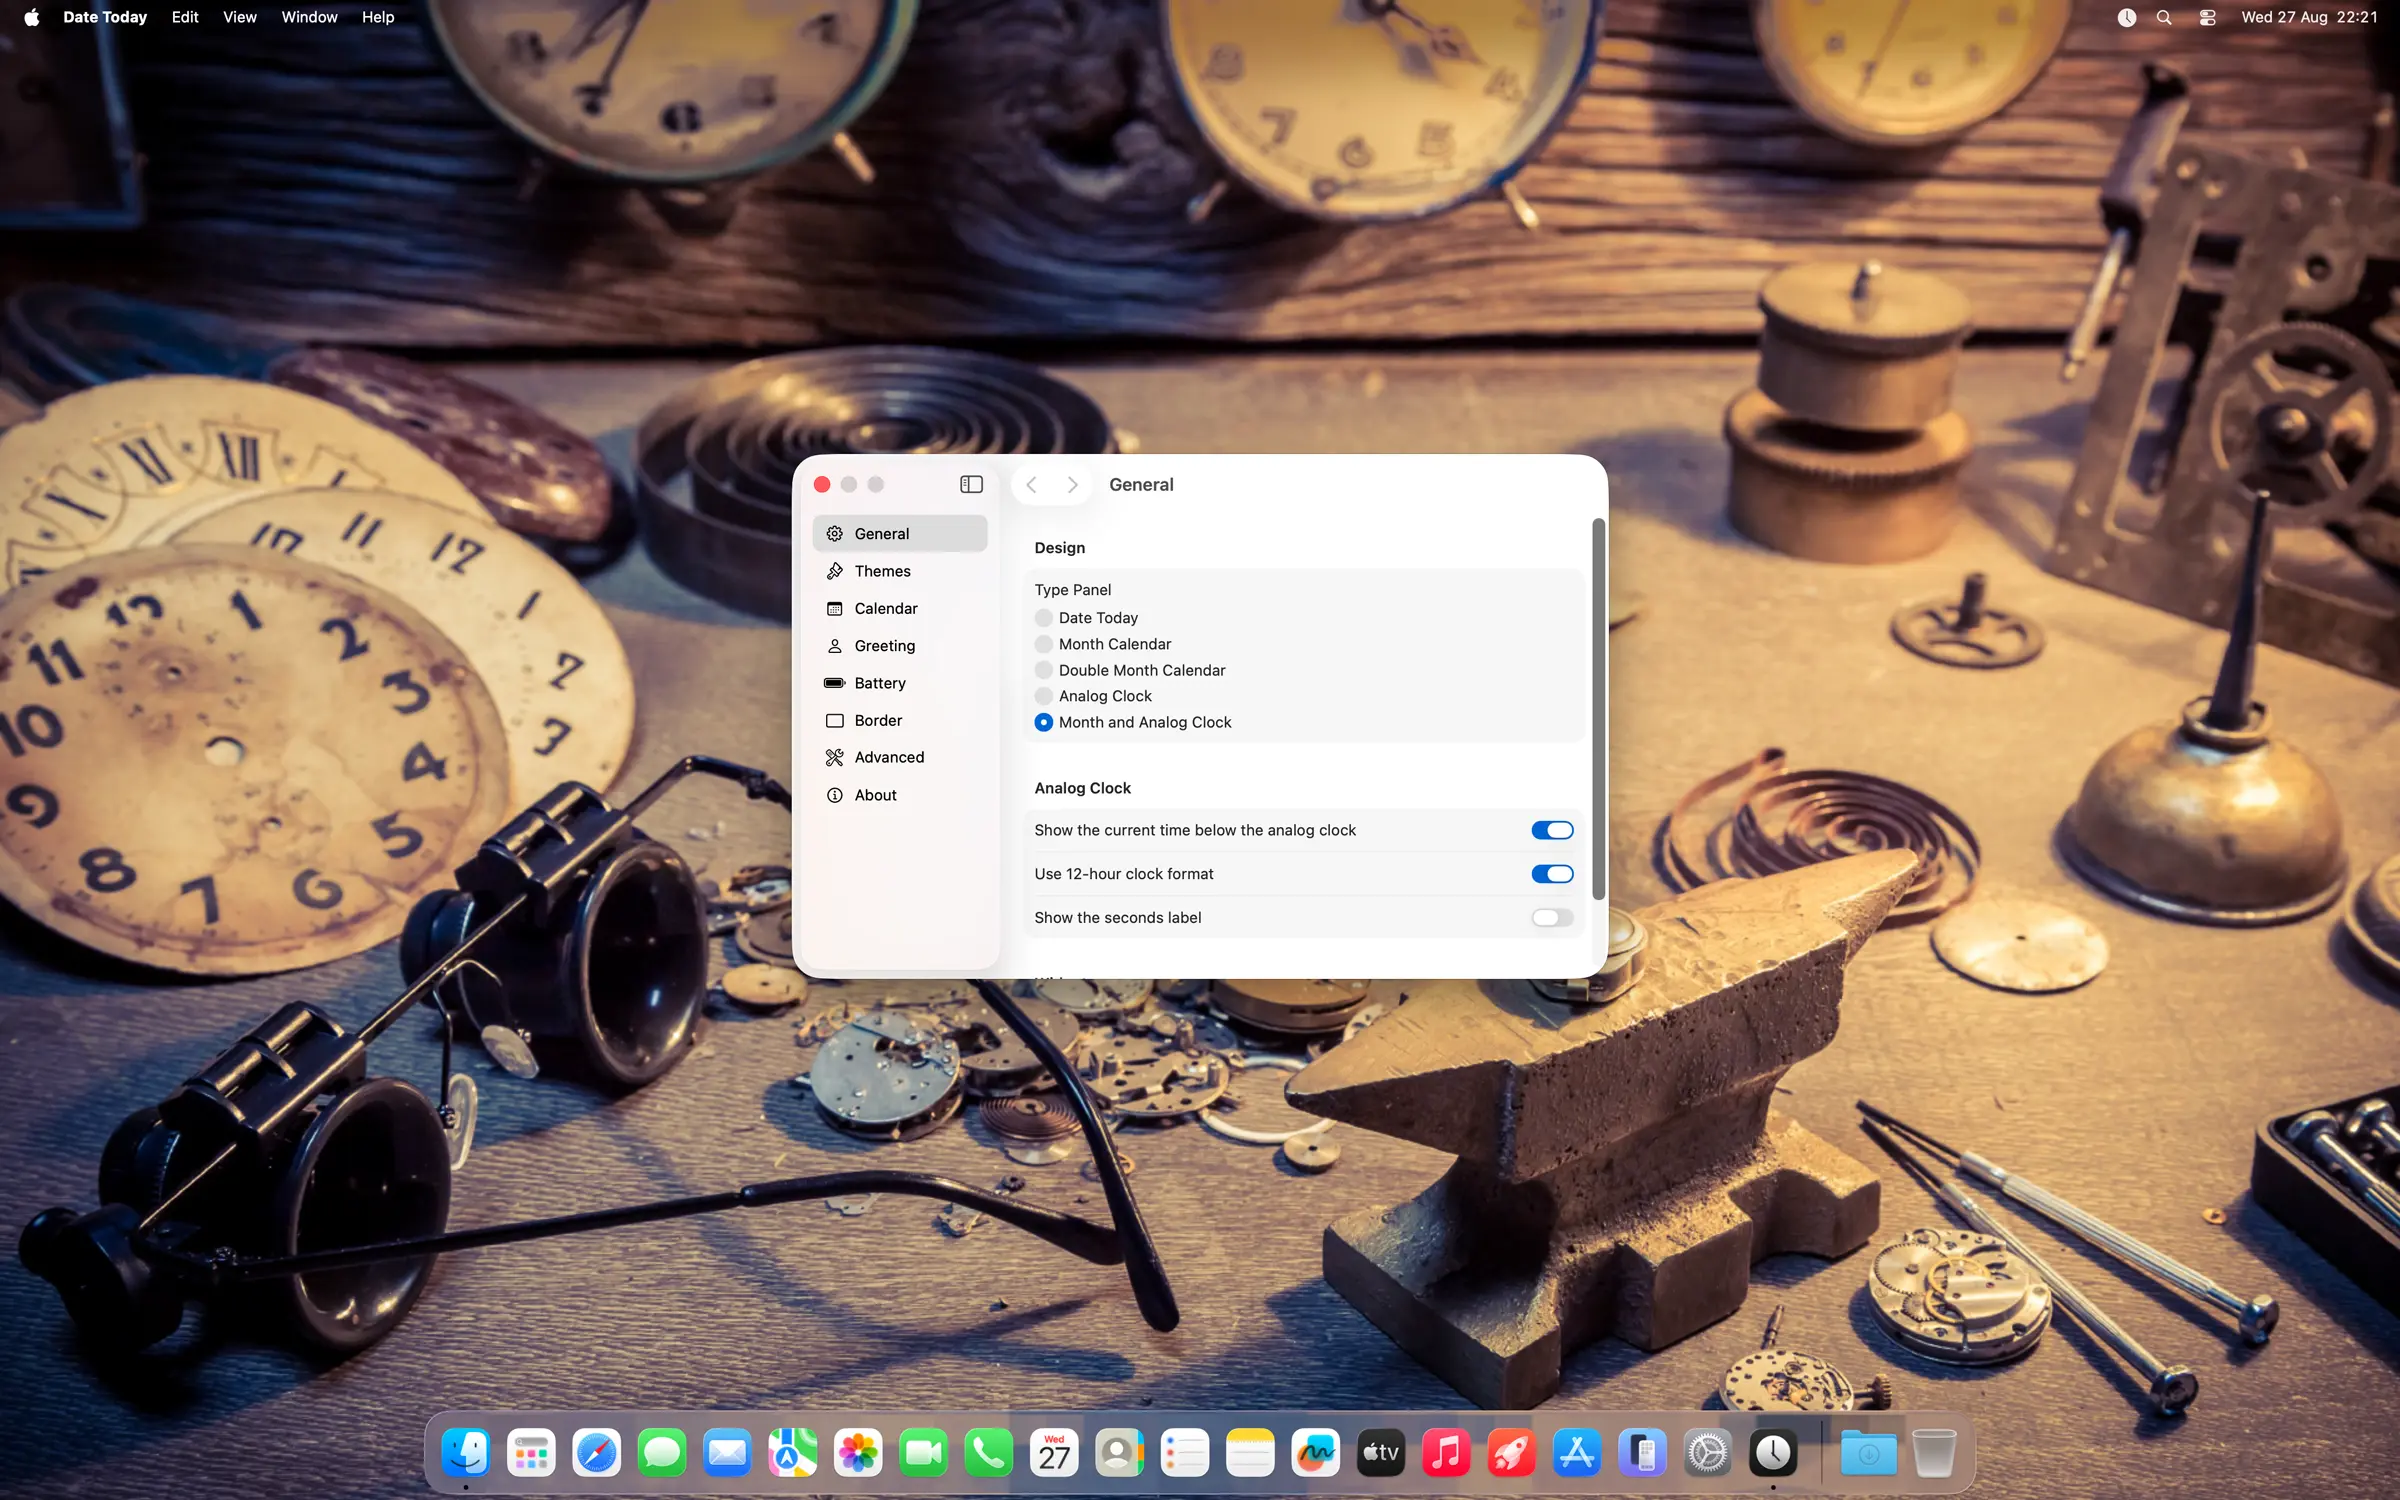
Task: Open the Trash from the Dock
Action: [1934, 1453]
